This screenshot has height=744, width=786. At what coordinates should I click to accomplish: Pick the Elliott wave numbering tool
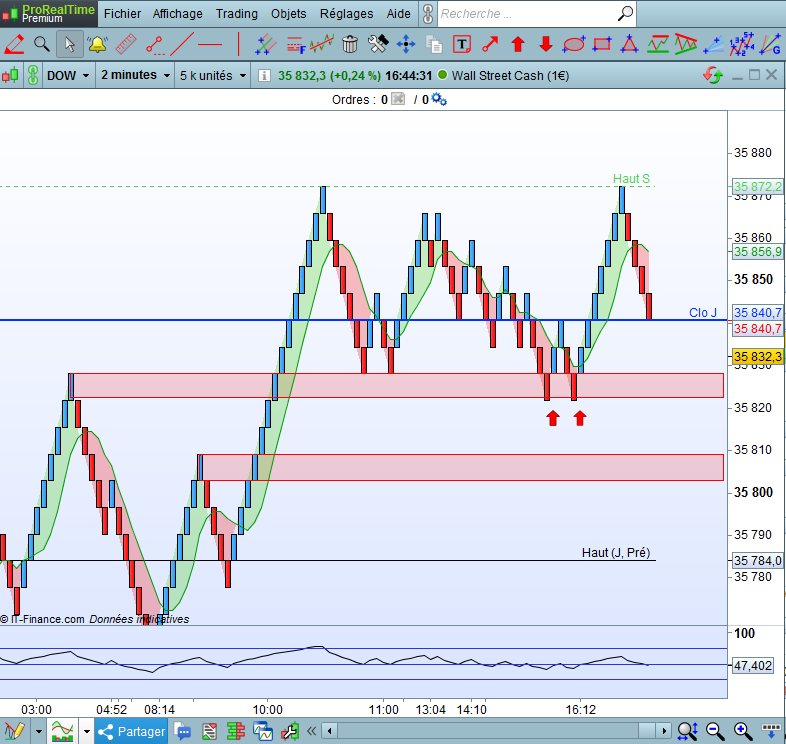coord(741,44)
